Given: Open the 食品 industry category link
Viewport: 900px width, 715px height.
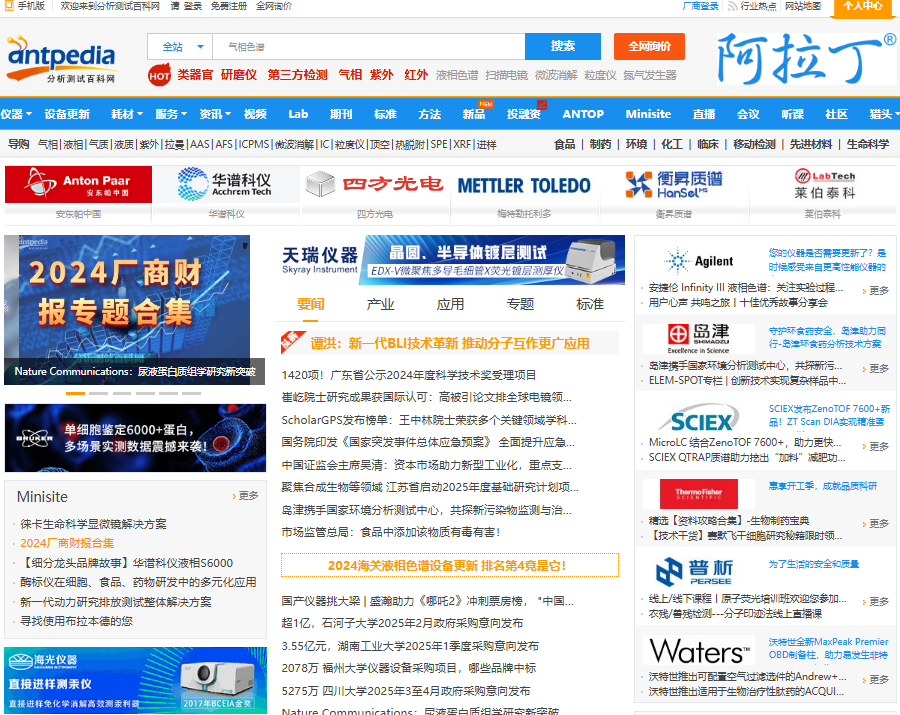Looking at the screenshot, I should [565, 144].
